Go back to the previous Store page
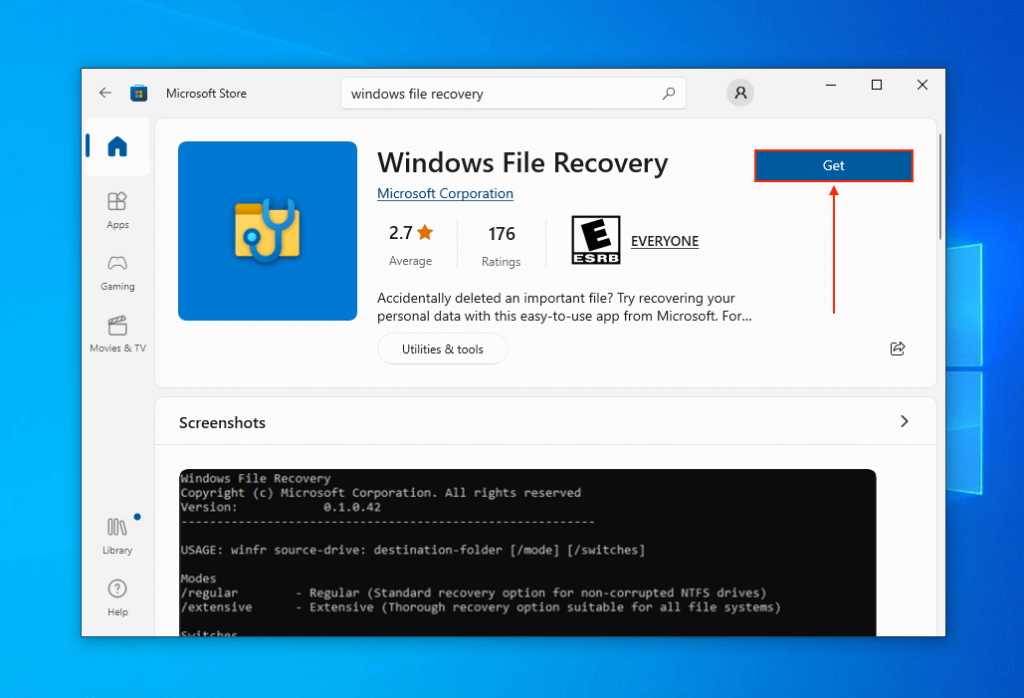This screenshot has width=1024, height=698. (x=104, y=92)
